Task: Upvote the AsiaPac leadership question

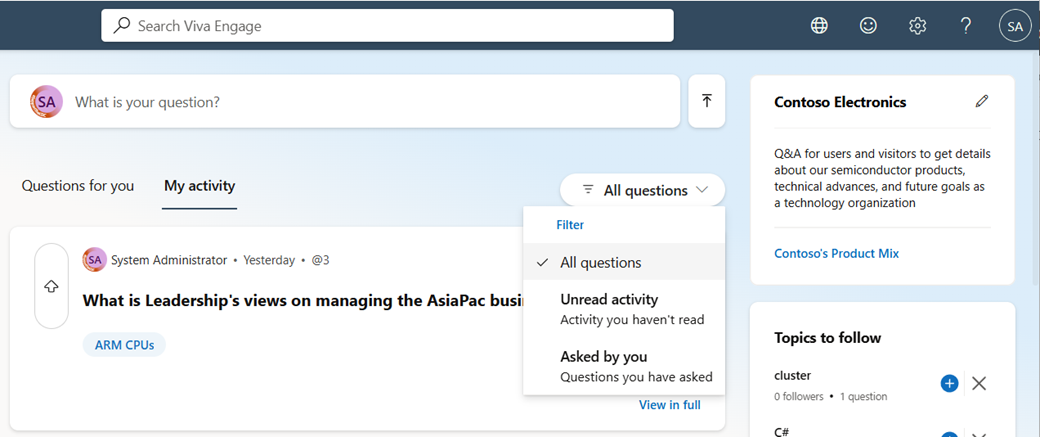Action: pyautogui.click(x=51, y=286)
